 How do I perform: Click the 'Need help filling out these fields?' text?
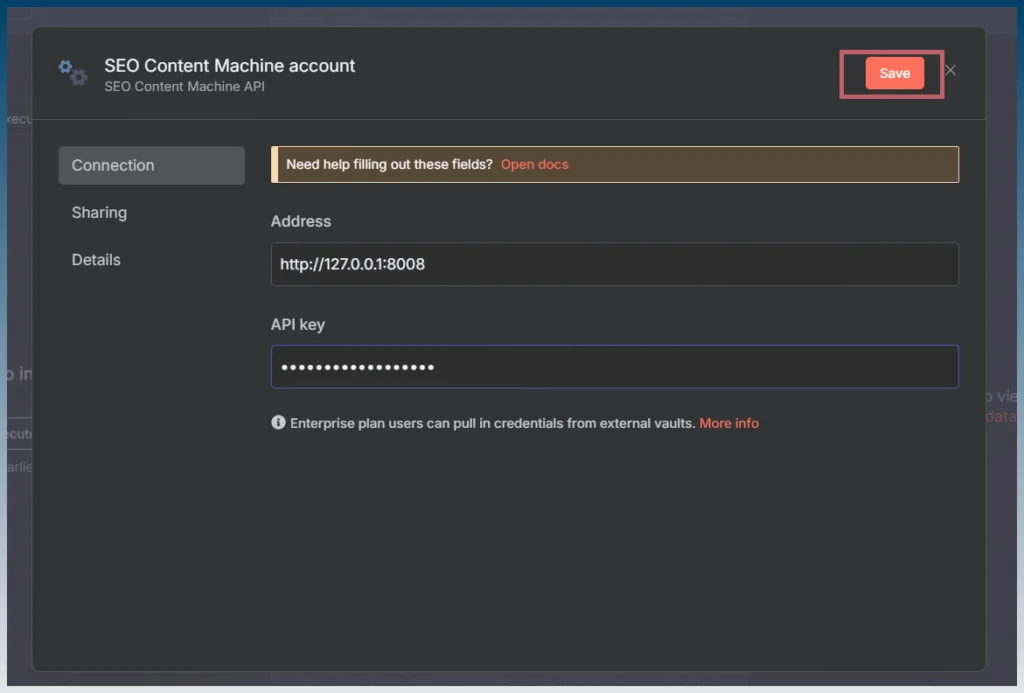pyautogui.click(x=389, y=165)
